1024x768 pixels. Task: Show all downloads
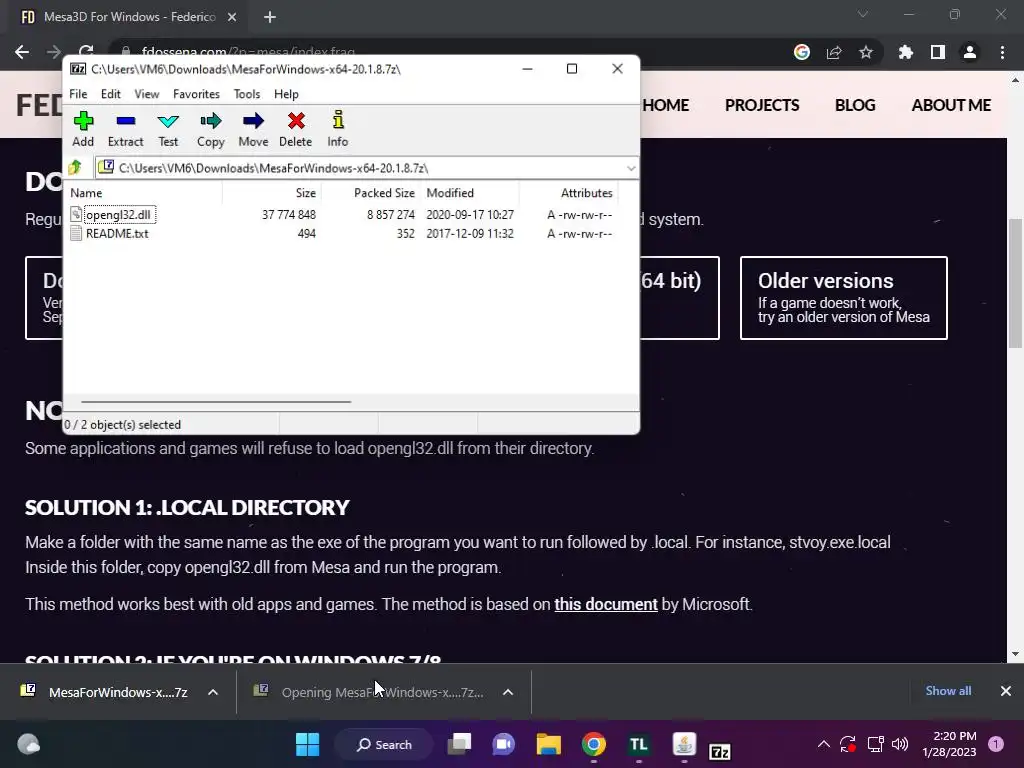[x=948, y=691]
